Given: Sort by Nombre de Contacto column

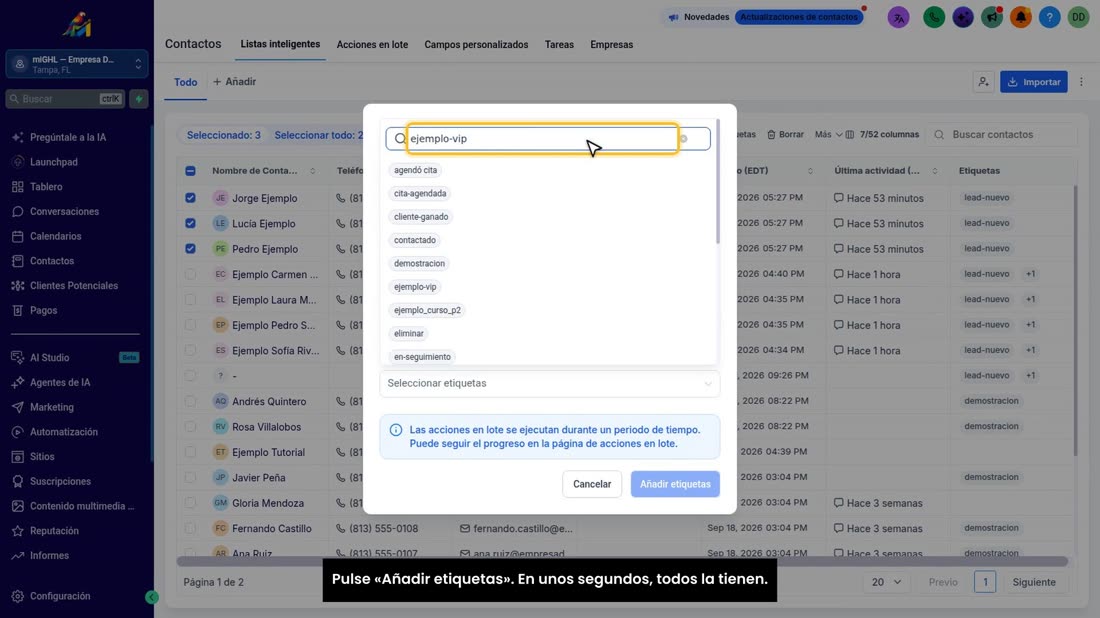Looking at the screenshot, I should (312, 171).
